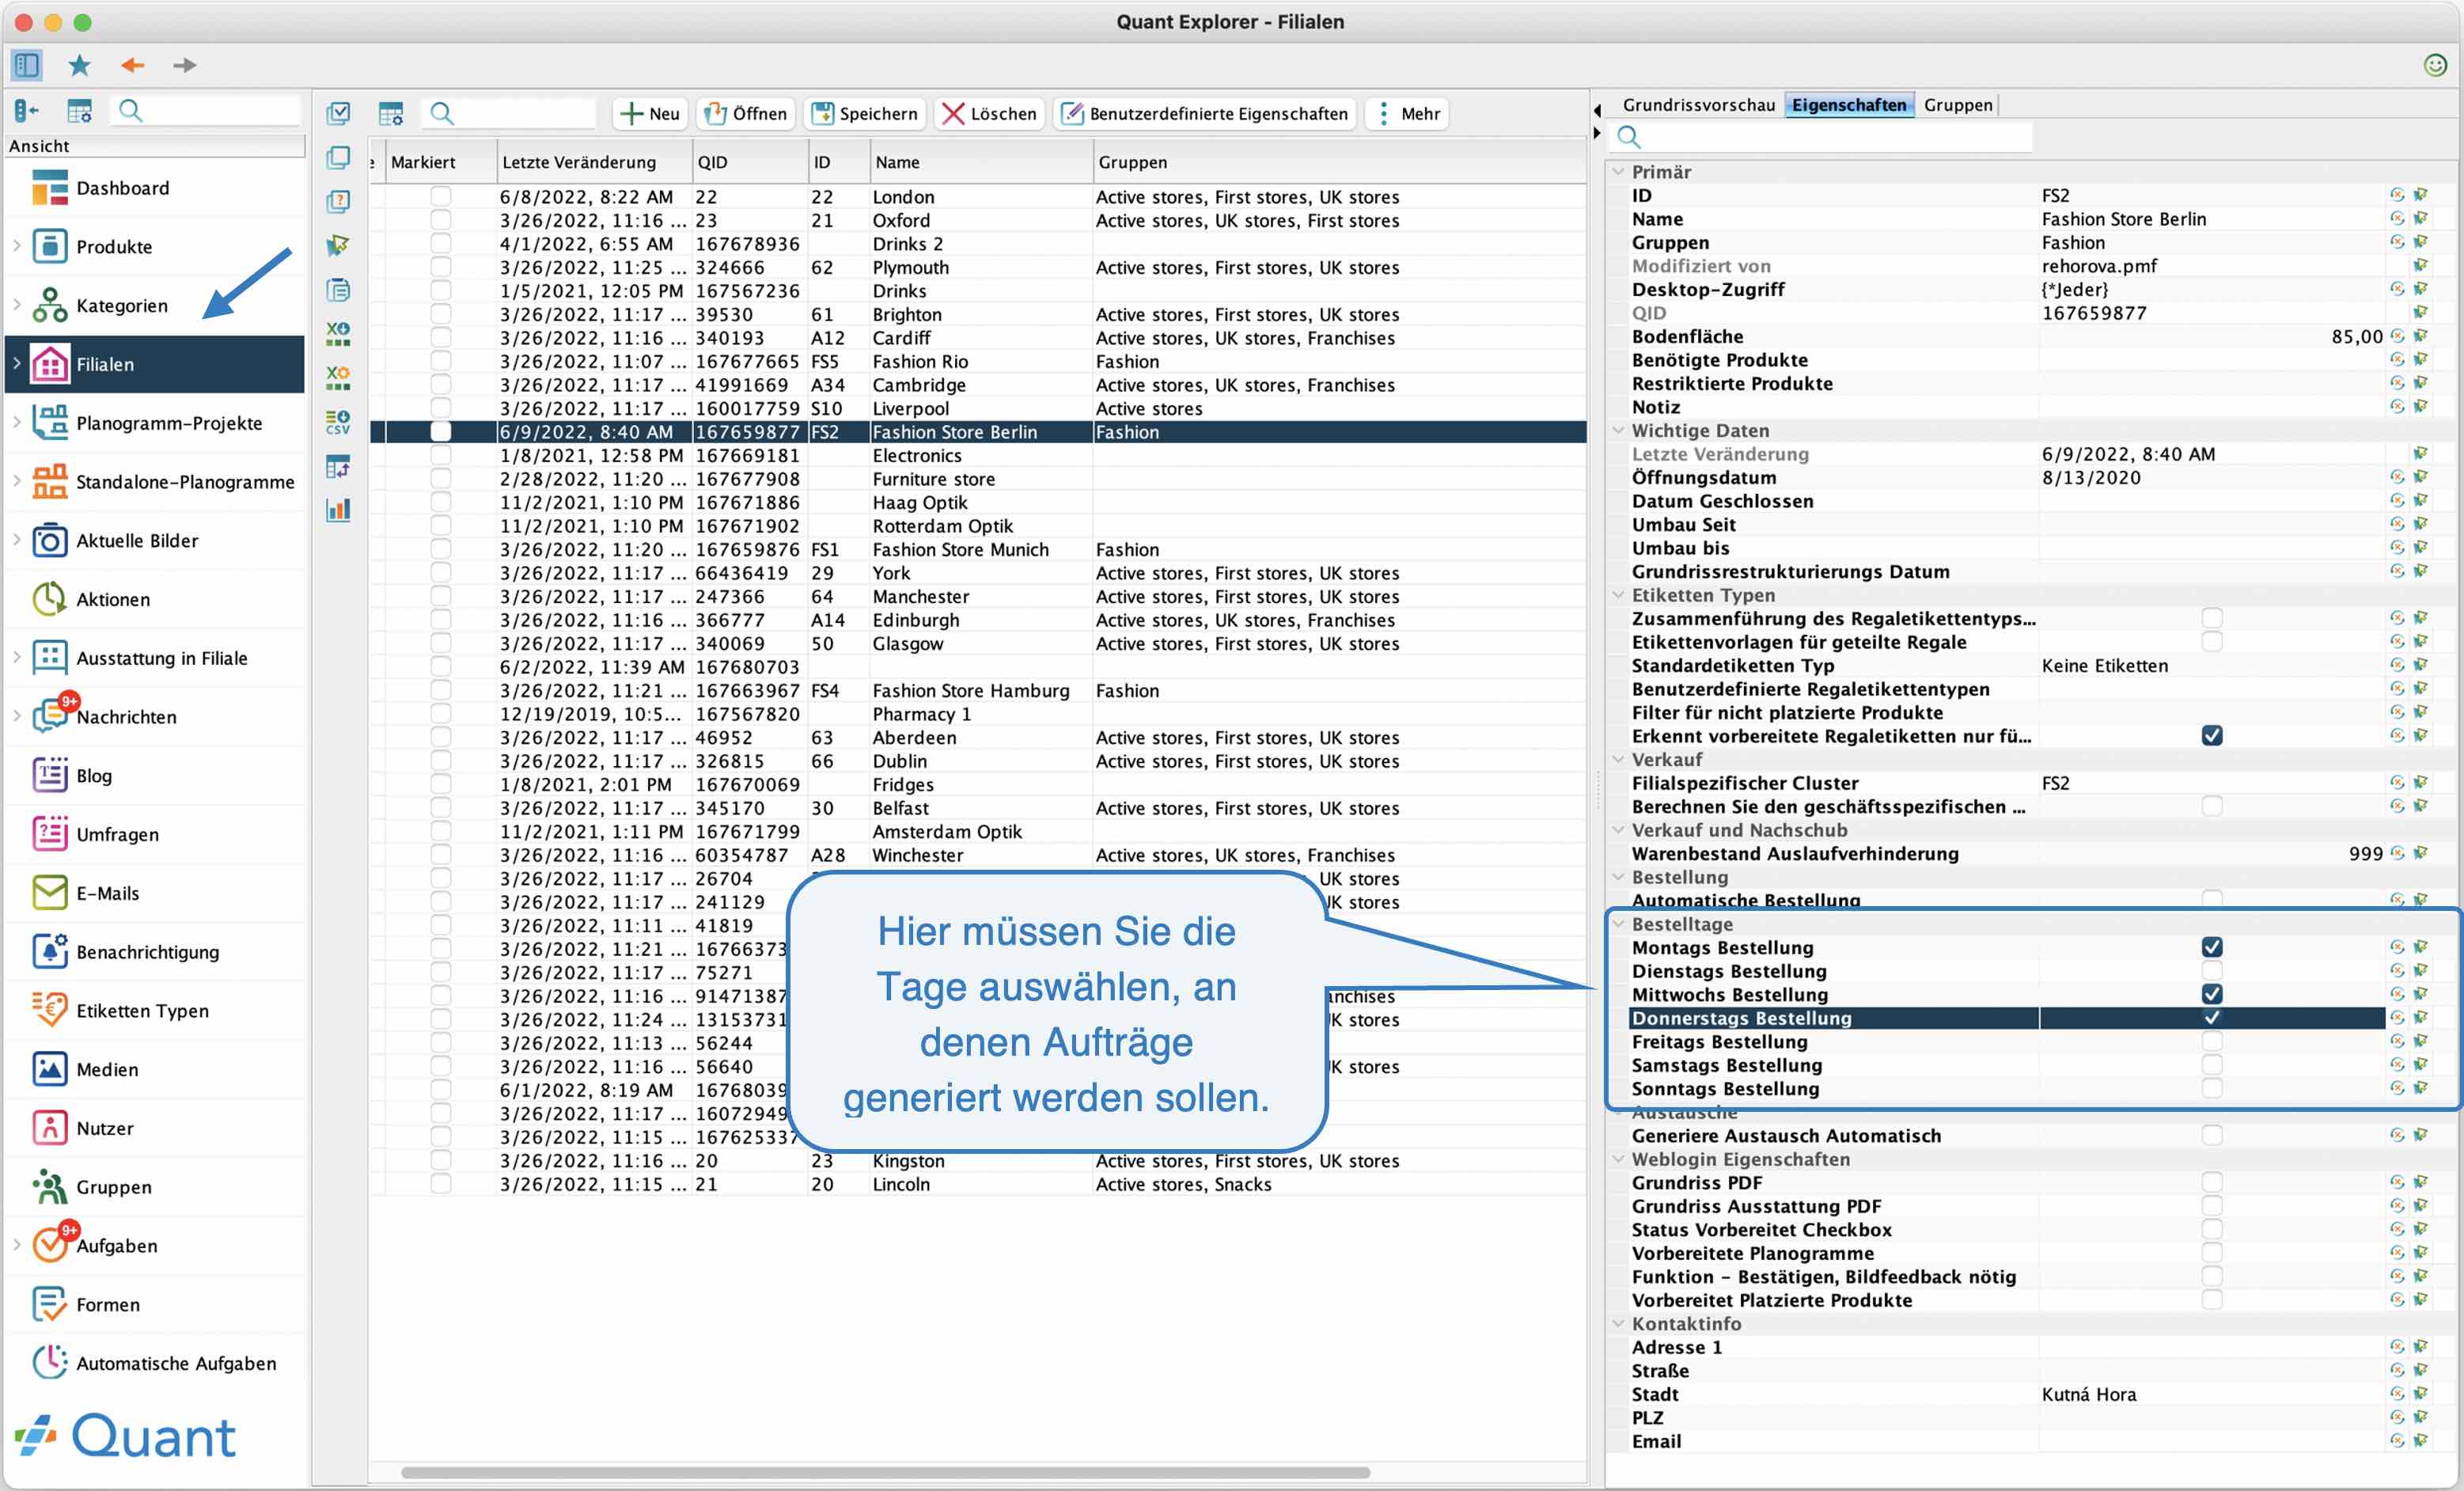
Task: Click the blue star favorites icon
Action: (79, 65)
